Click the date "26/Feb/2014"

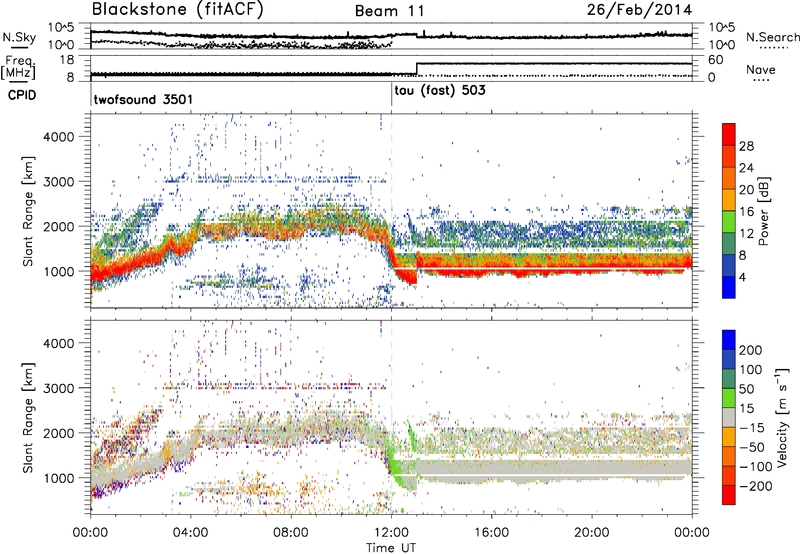pos(639,10)
